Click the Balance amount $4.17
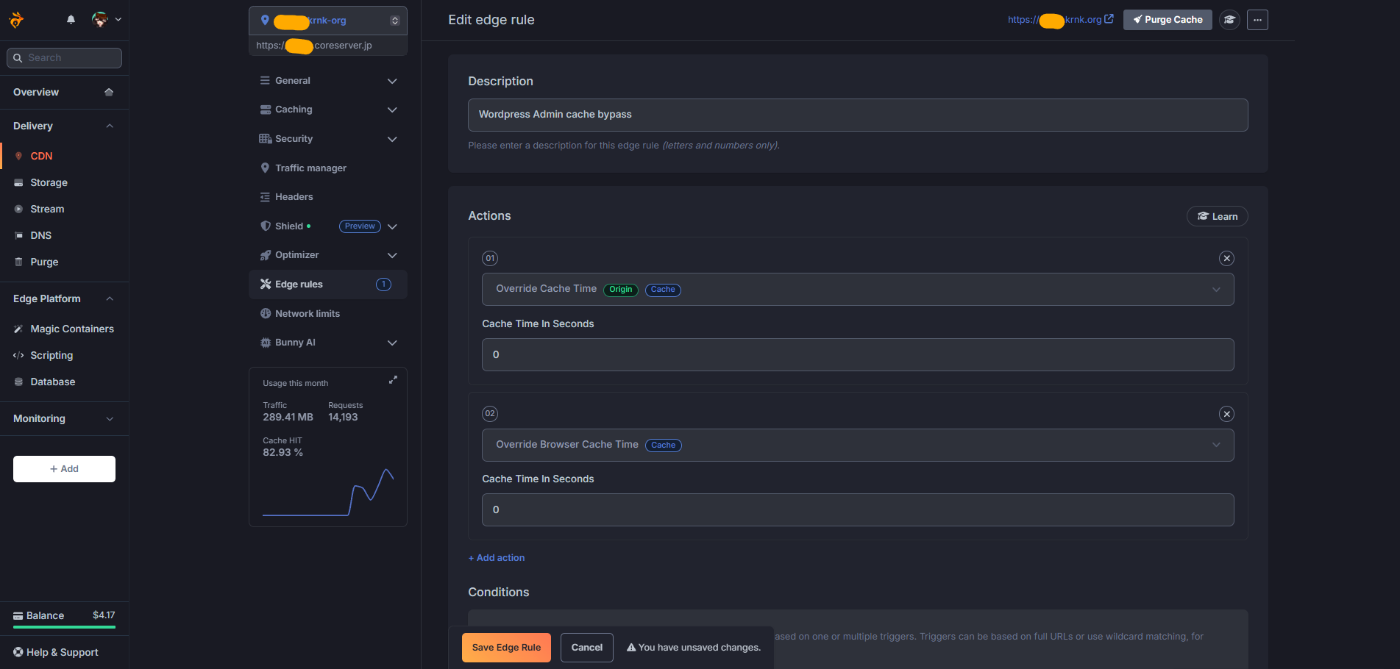 pyautogui.click(x=104, y=615)
